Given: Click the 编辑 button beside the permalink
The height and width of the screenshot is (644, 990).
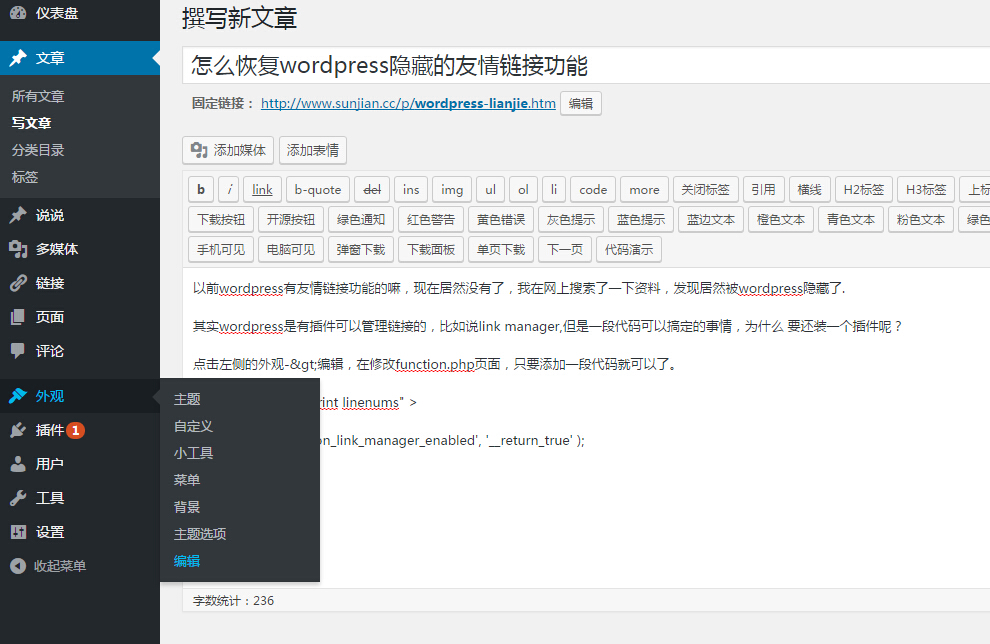Looking at the screenshot, I should [x=581, y=104].
